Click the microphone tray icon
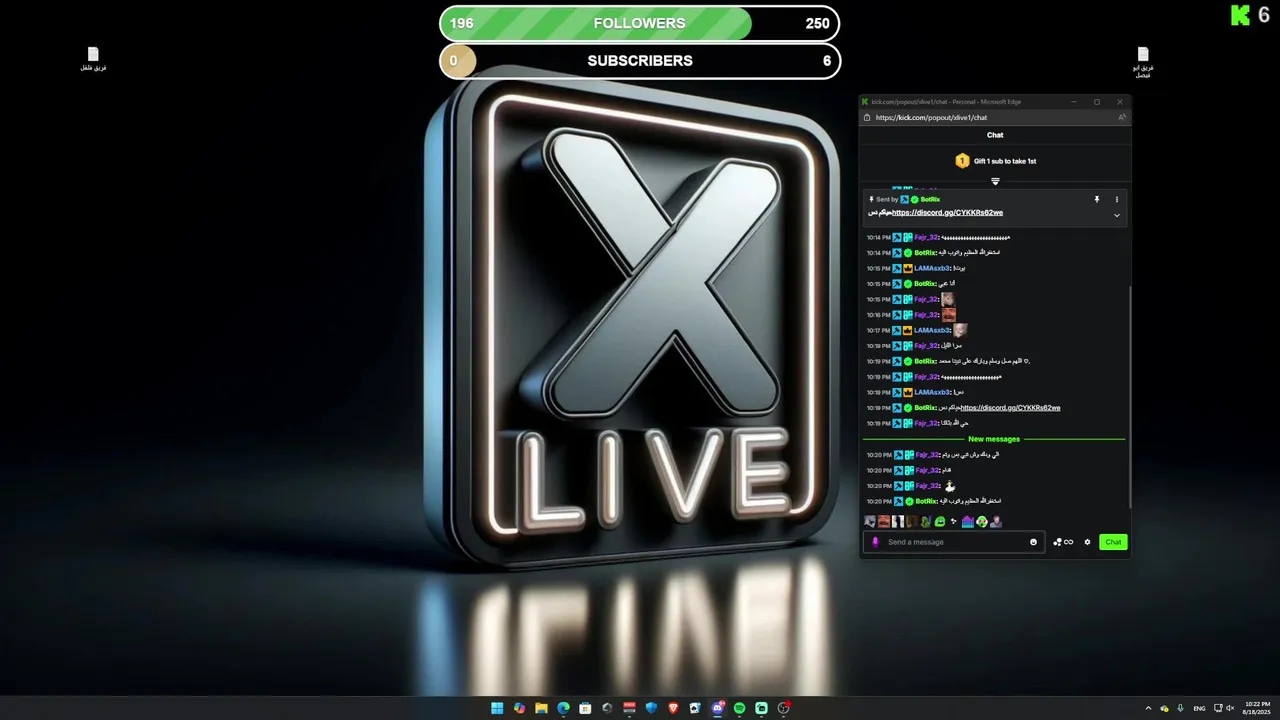The image size is (1280, 720). coord(1180,708)
